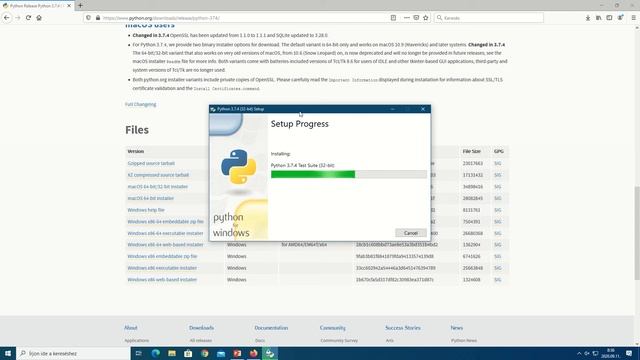The width and height of the screenshot is (640, 360).
Task: Open the Firefox home page
Action: [x=39, y=18]
